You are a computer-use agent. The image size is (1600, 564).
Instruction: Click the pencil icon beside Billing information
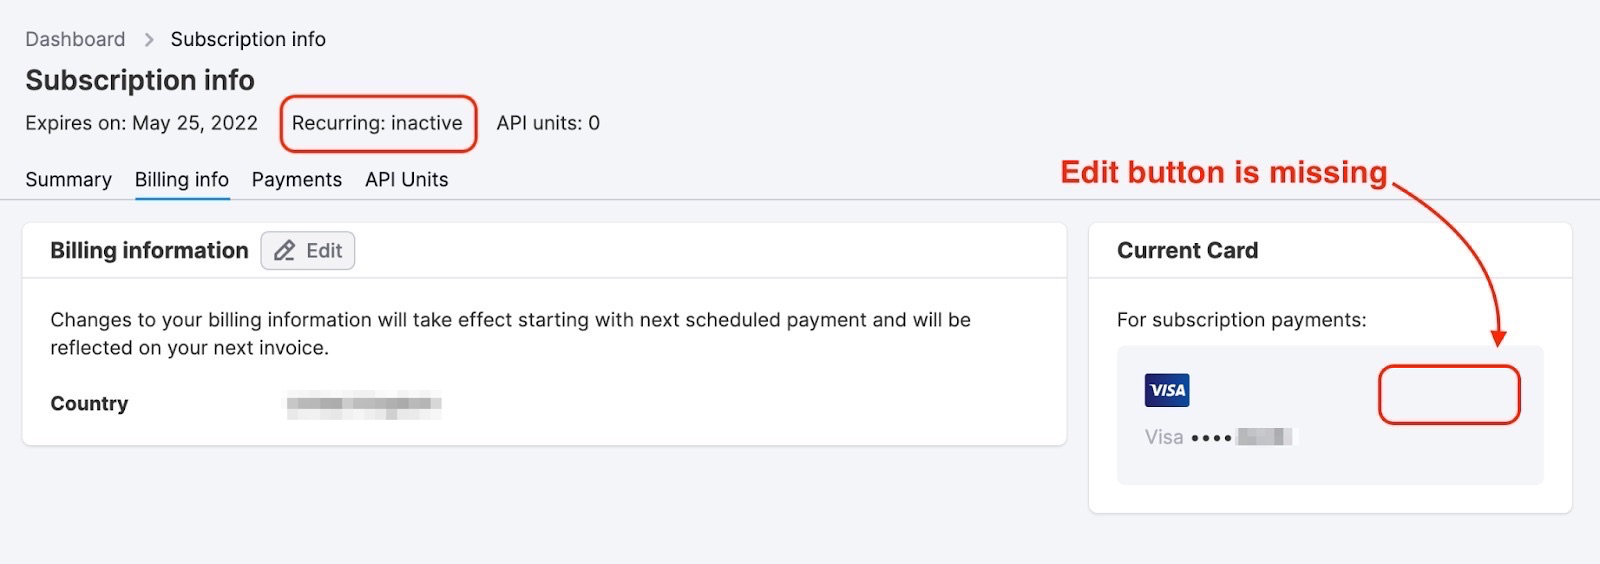tap(285, 251)
